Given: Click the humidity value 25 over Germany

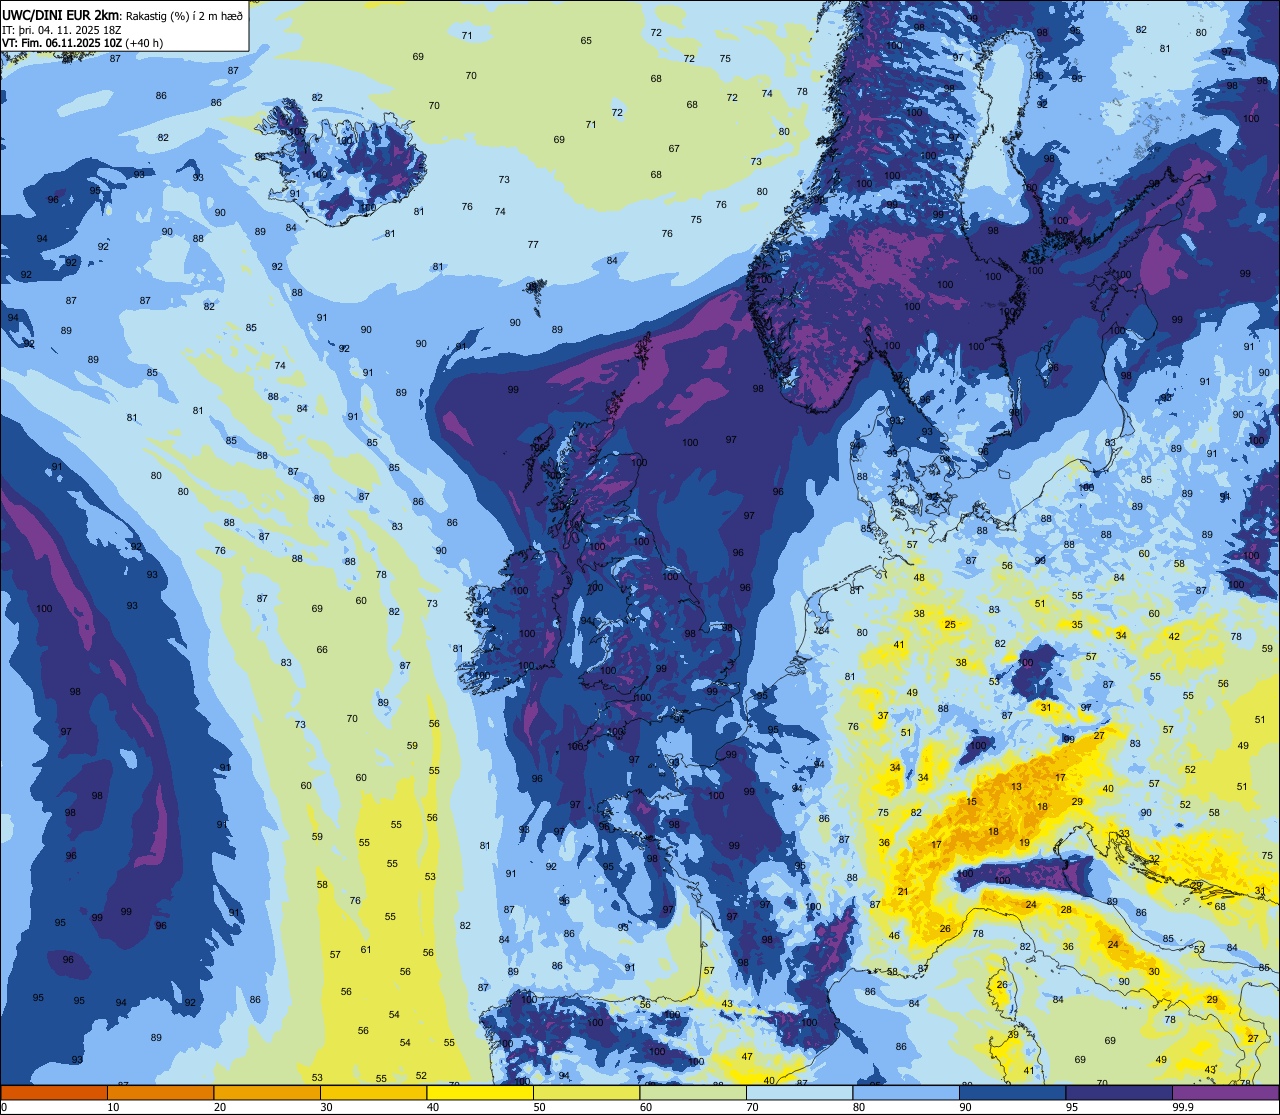Looking at the screenshot, I should coord(950,625).
